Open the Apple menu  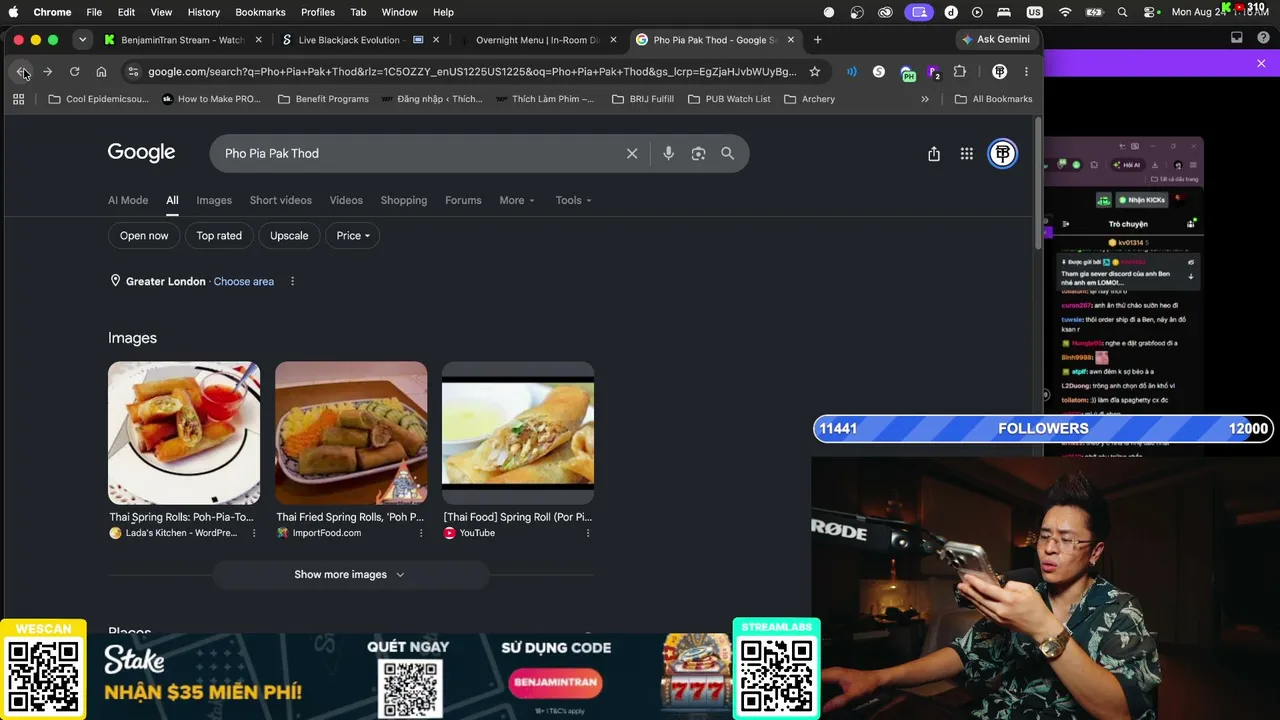pyautogui.click(x=14, y=12)
